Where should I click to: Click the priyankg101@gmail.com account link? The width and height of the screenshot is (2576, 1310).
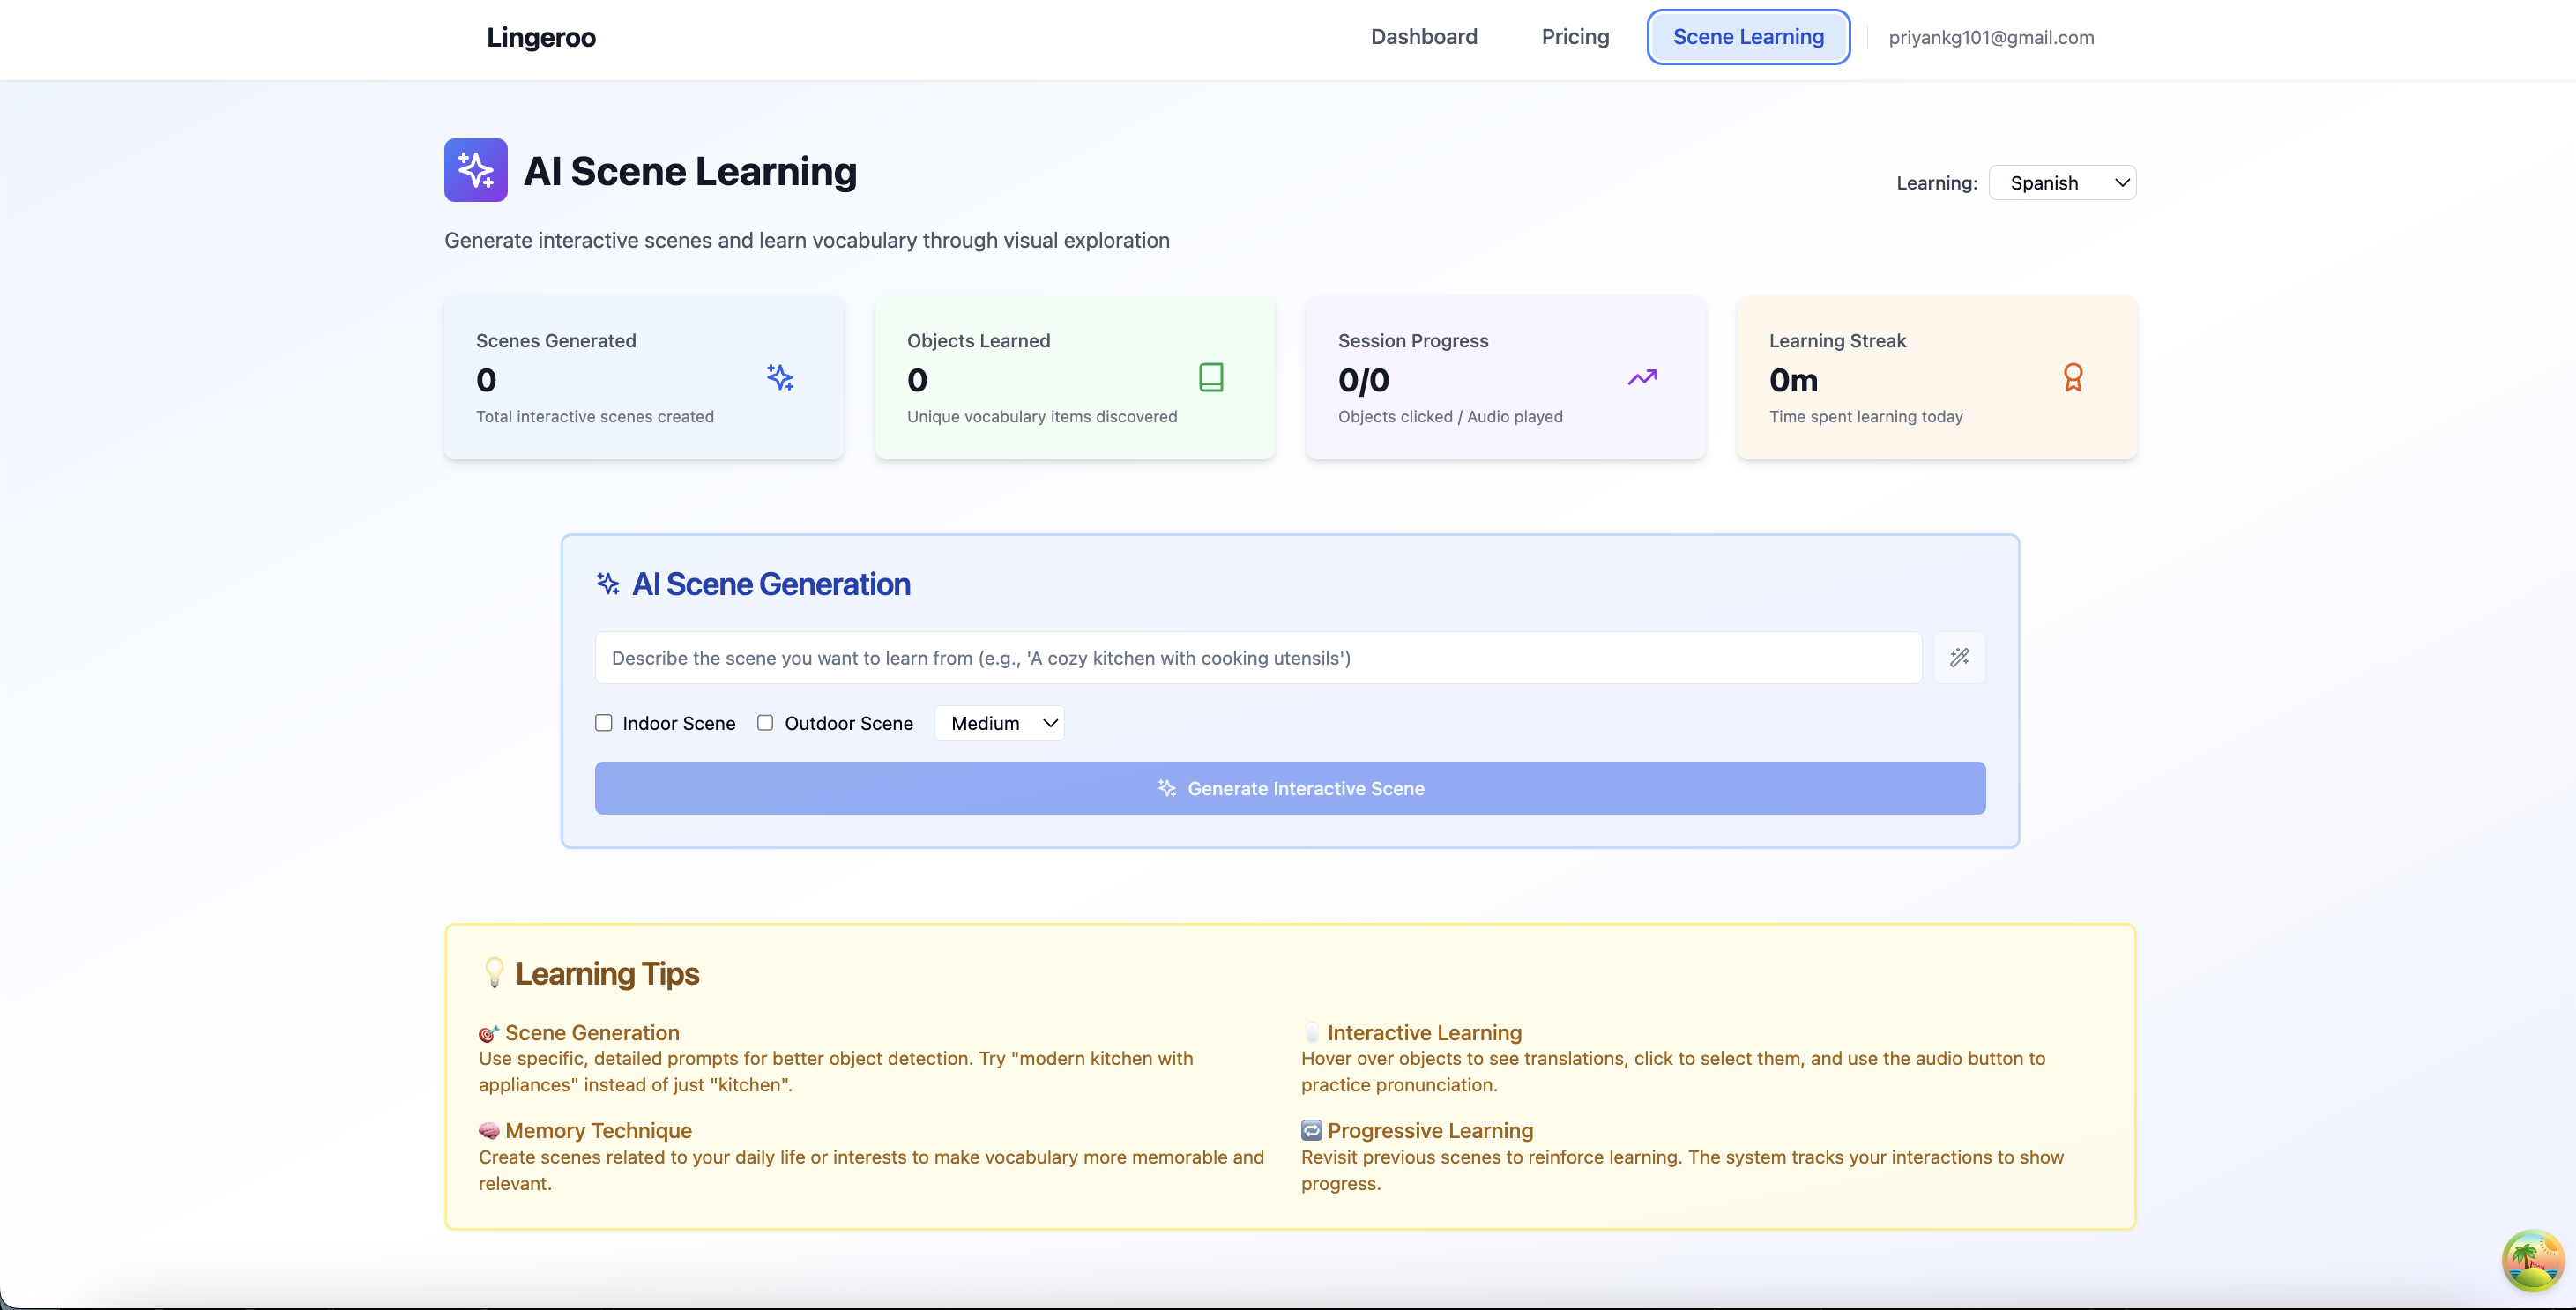click(1991, 37)
